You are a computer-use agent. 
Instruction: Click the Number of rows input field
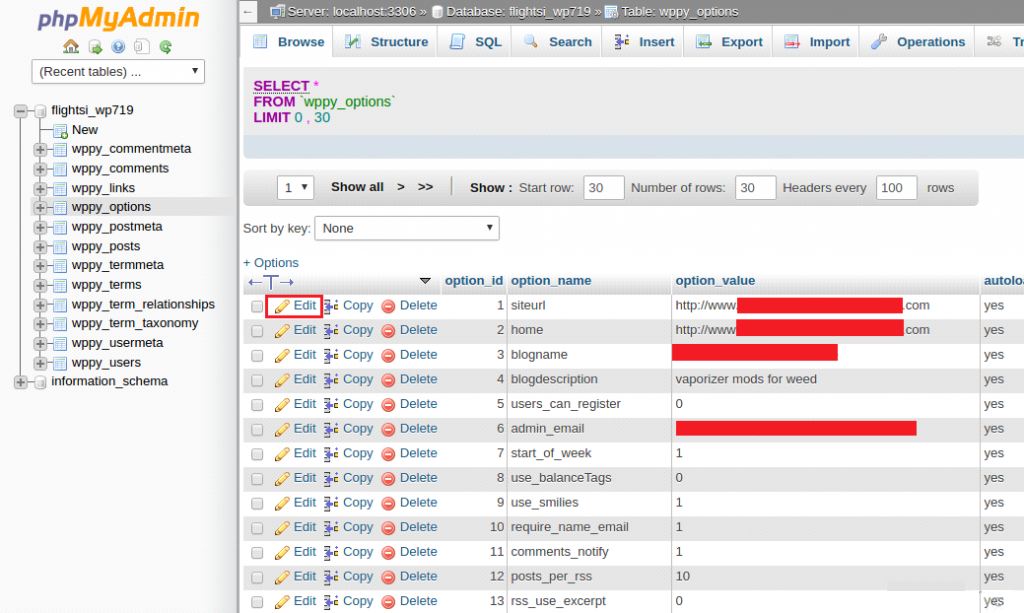tap(755, 188)
